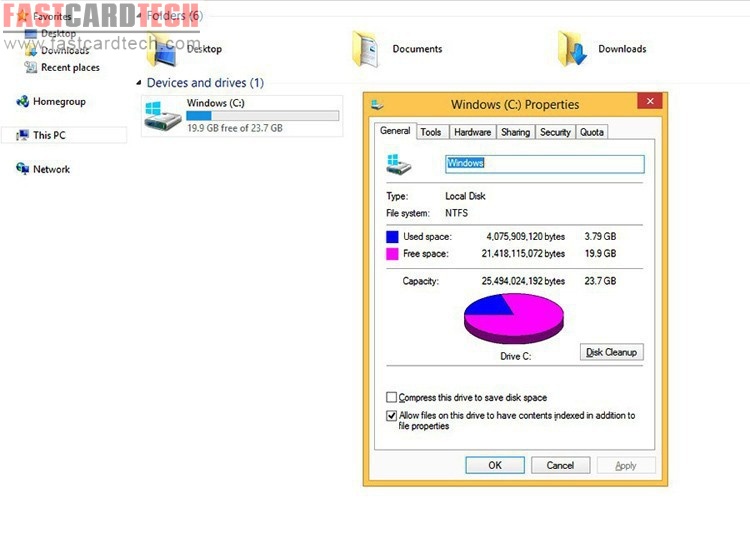Close the Windows (C:) Properties dialog
This screenshot has height=538, width=750.
[x=650, y=101]
